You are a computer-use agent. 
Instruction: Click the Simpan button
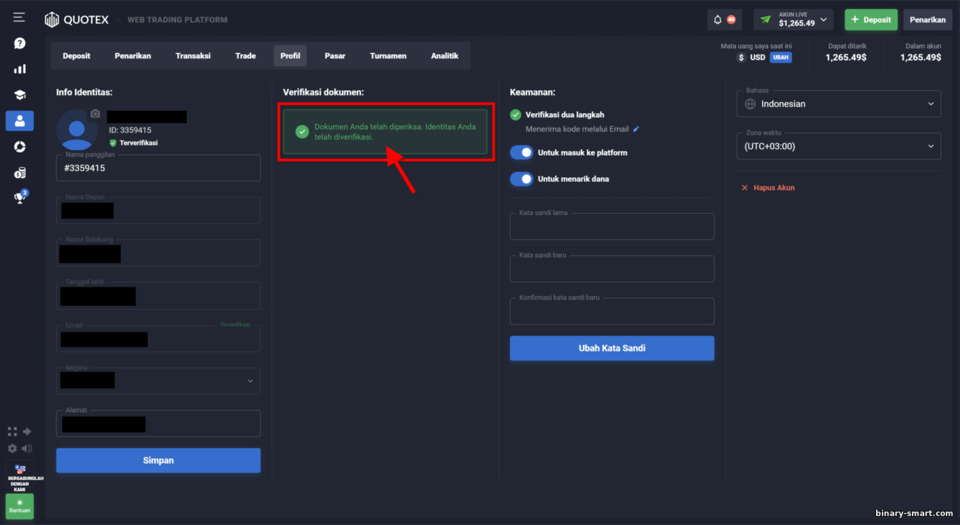(x=158, y=460)
